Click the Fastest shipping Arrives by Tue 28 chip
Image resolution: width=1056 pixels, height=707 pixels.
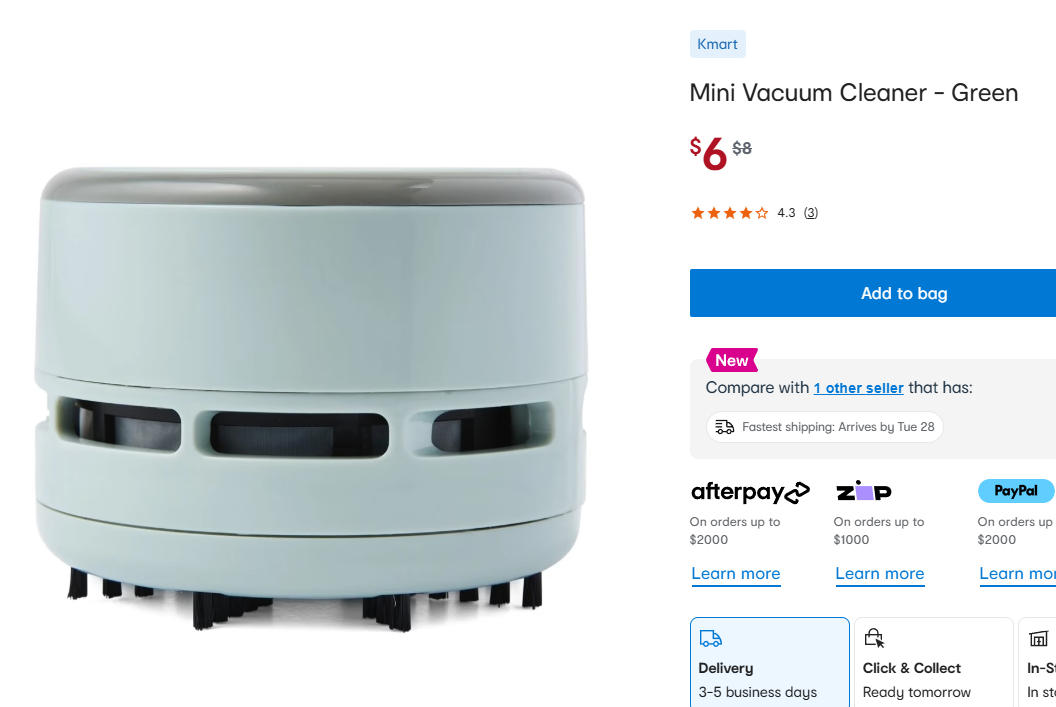click(x=824, y=427)
